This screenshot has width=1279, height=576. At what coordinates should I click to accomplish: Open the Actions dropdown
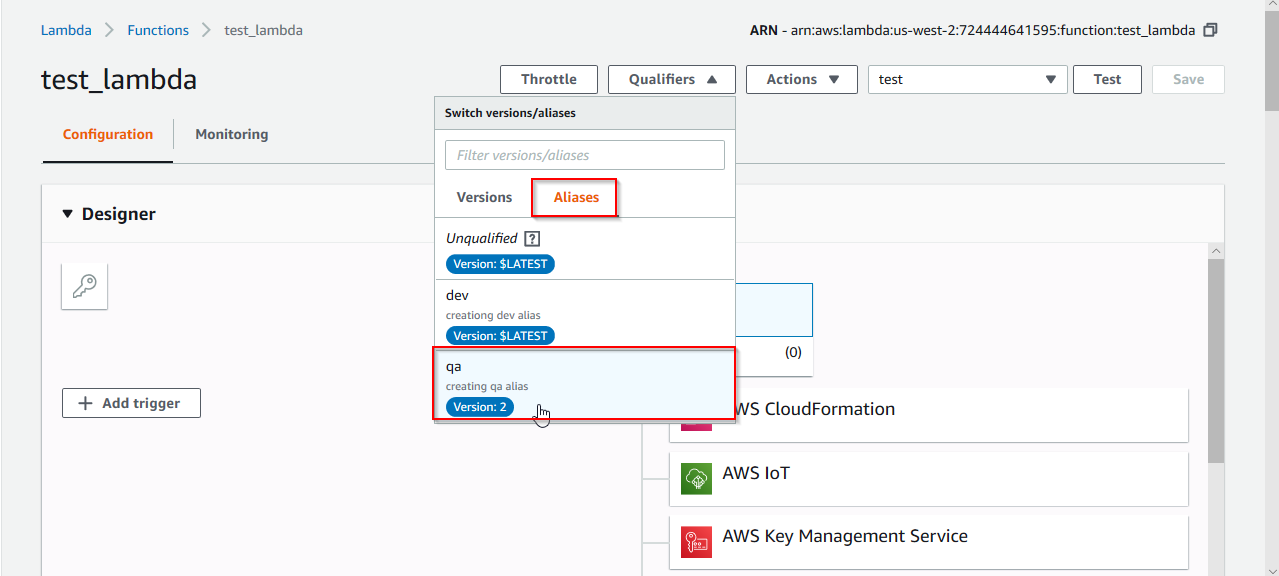801,79
